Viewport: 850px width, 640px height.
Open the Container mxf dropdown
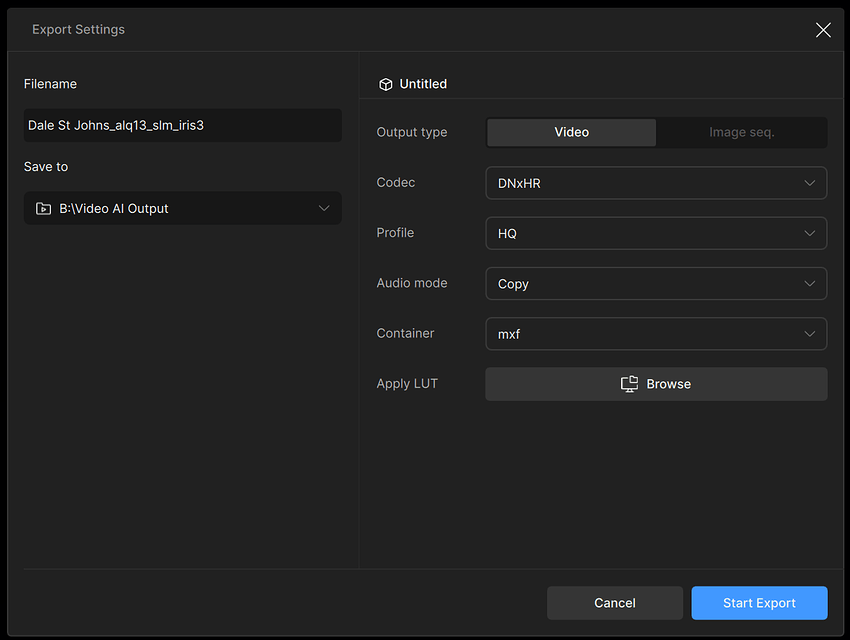tap(656, 334)
